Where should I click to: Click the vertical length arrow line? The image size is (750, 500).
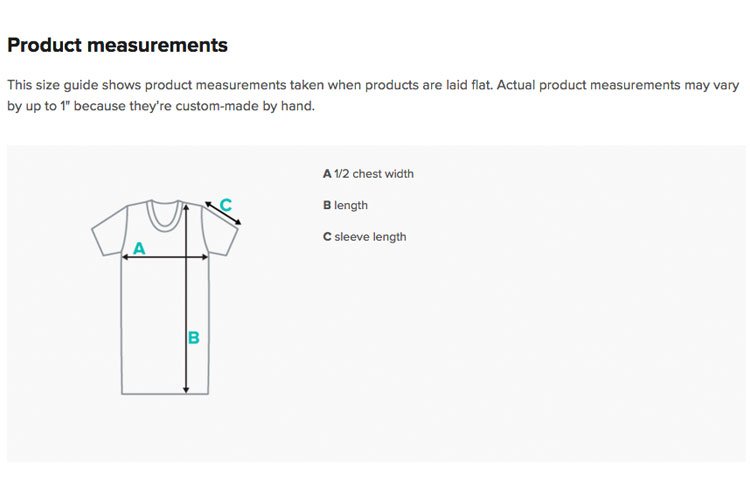click(x=186, y=299)
